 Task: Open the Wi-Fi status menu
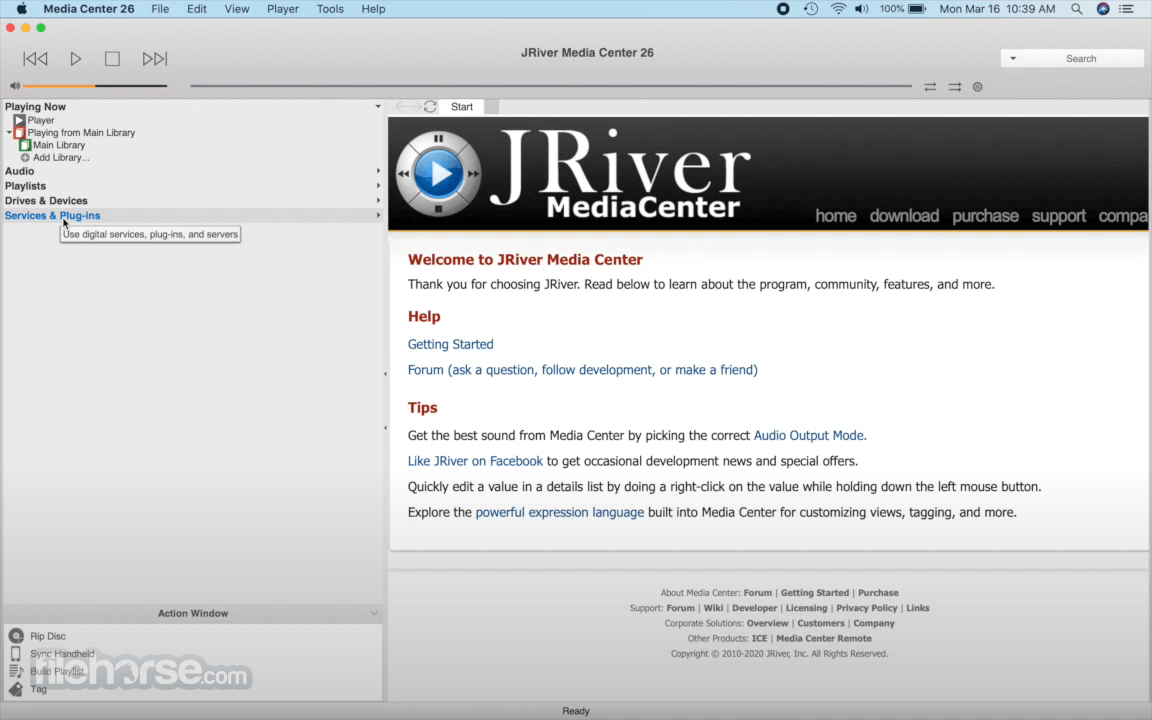click(x=838, y=9)
